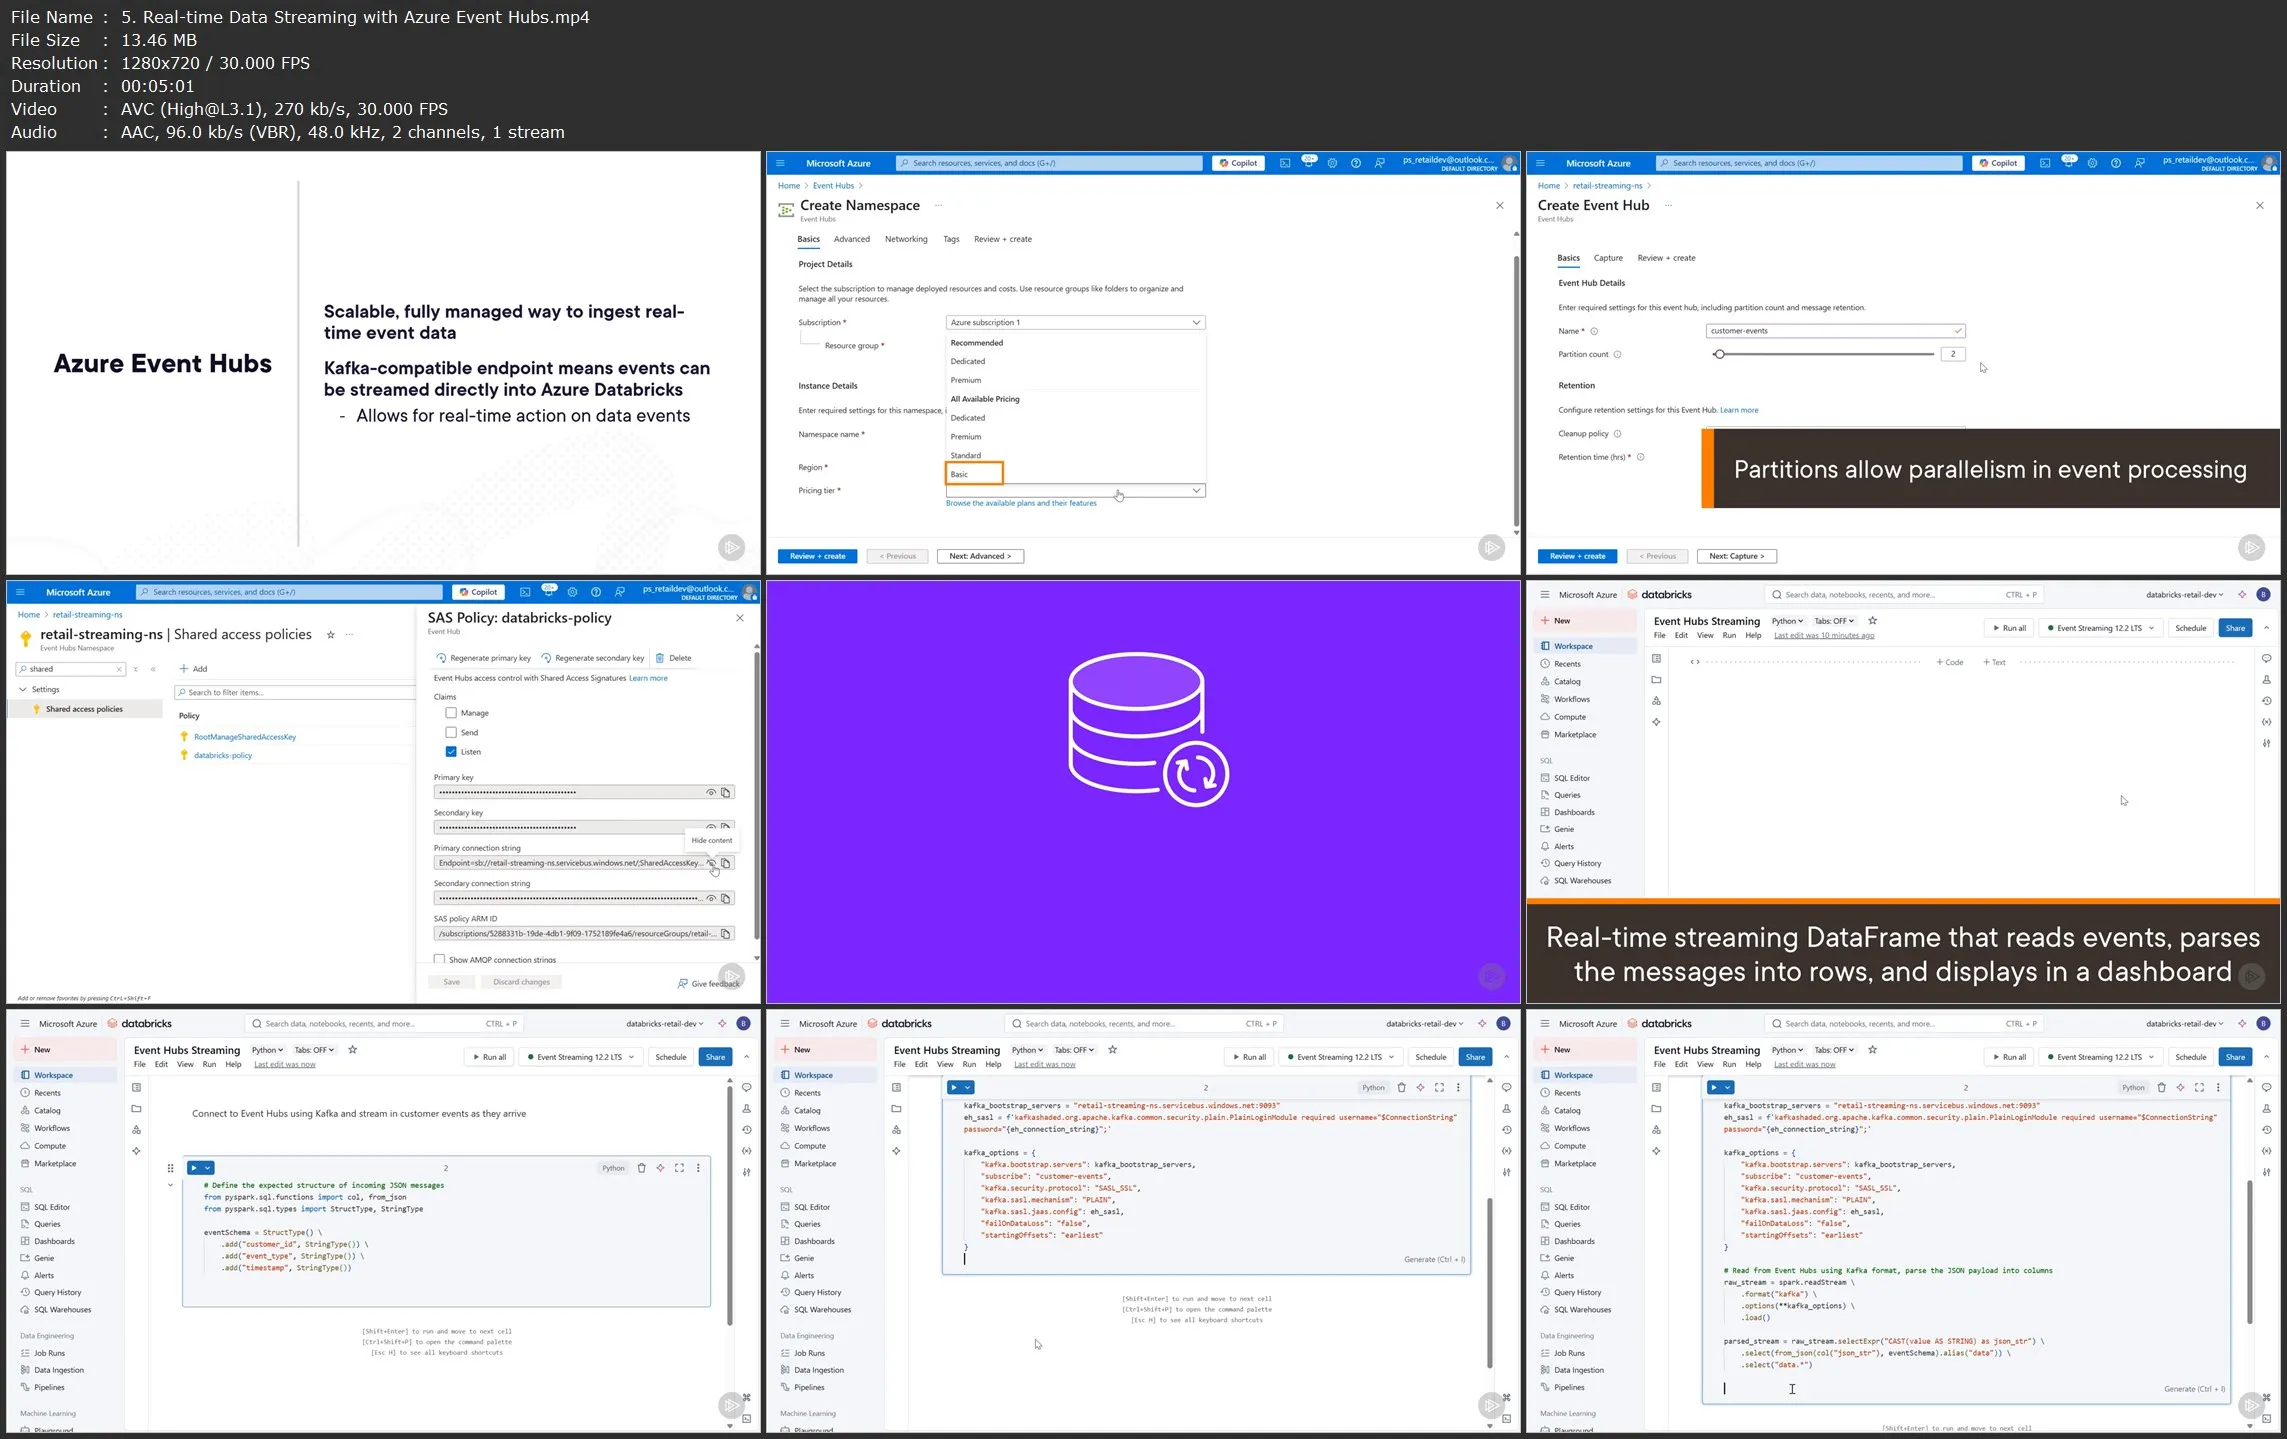Viewport: 2287px width, 1439px height.
Task: Click Add in Shared access policies toolbar
Action: [x=193, y=669]
